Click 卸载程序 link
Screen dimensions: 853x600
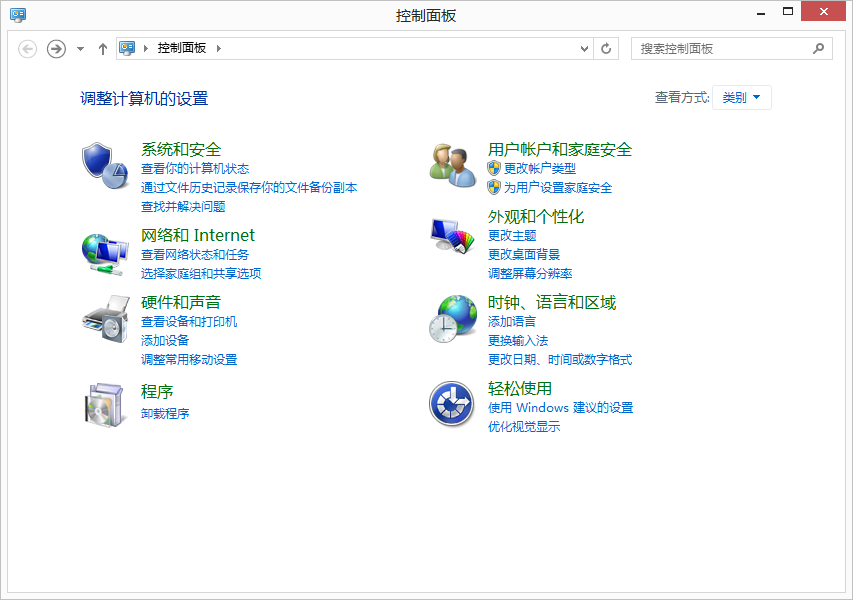tap(165, 413)
